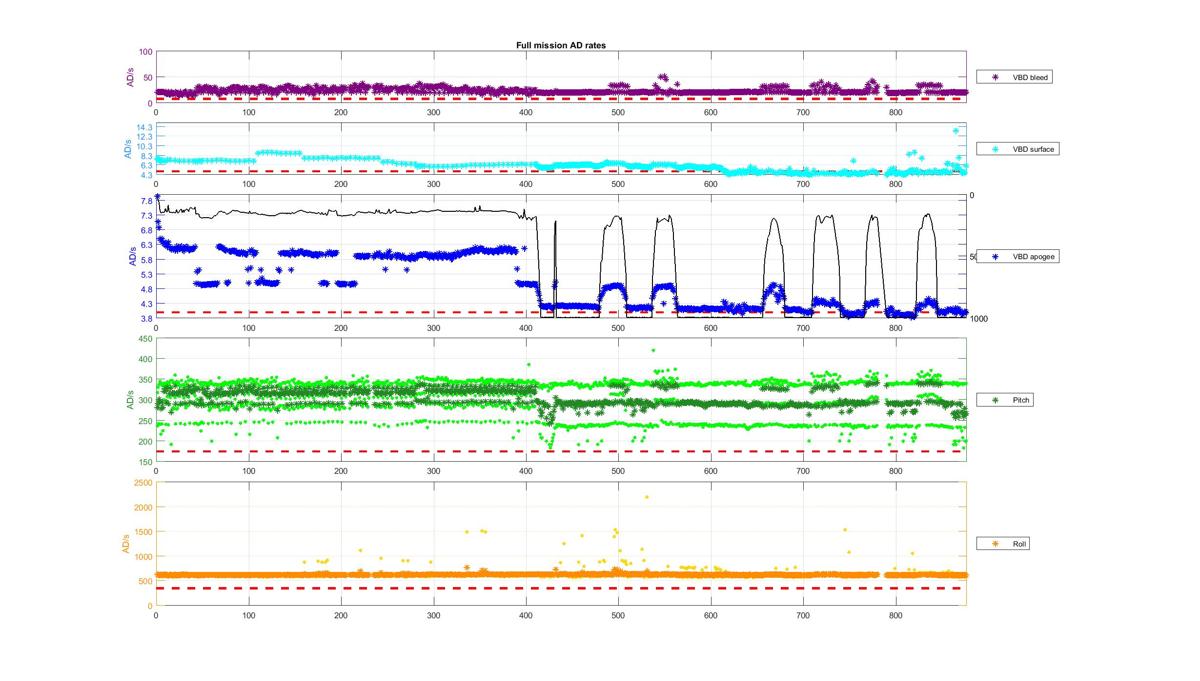This screenshot has height=681, width=1200.
Task: Click the 'Full mission AD rates' title
Action: [x=560, y=46]
